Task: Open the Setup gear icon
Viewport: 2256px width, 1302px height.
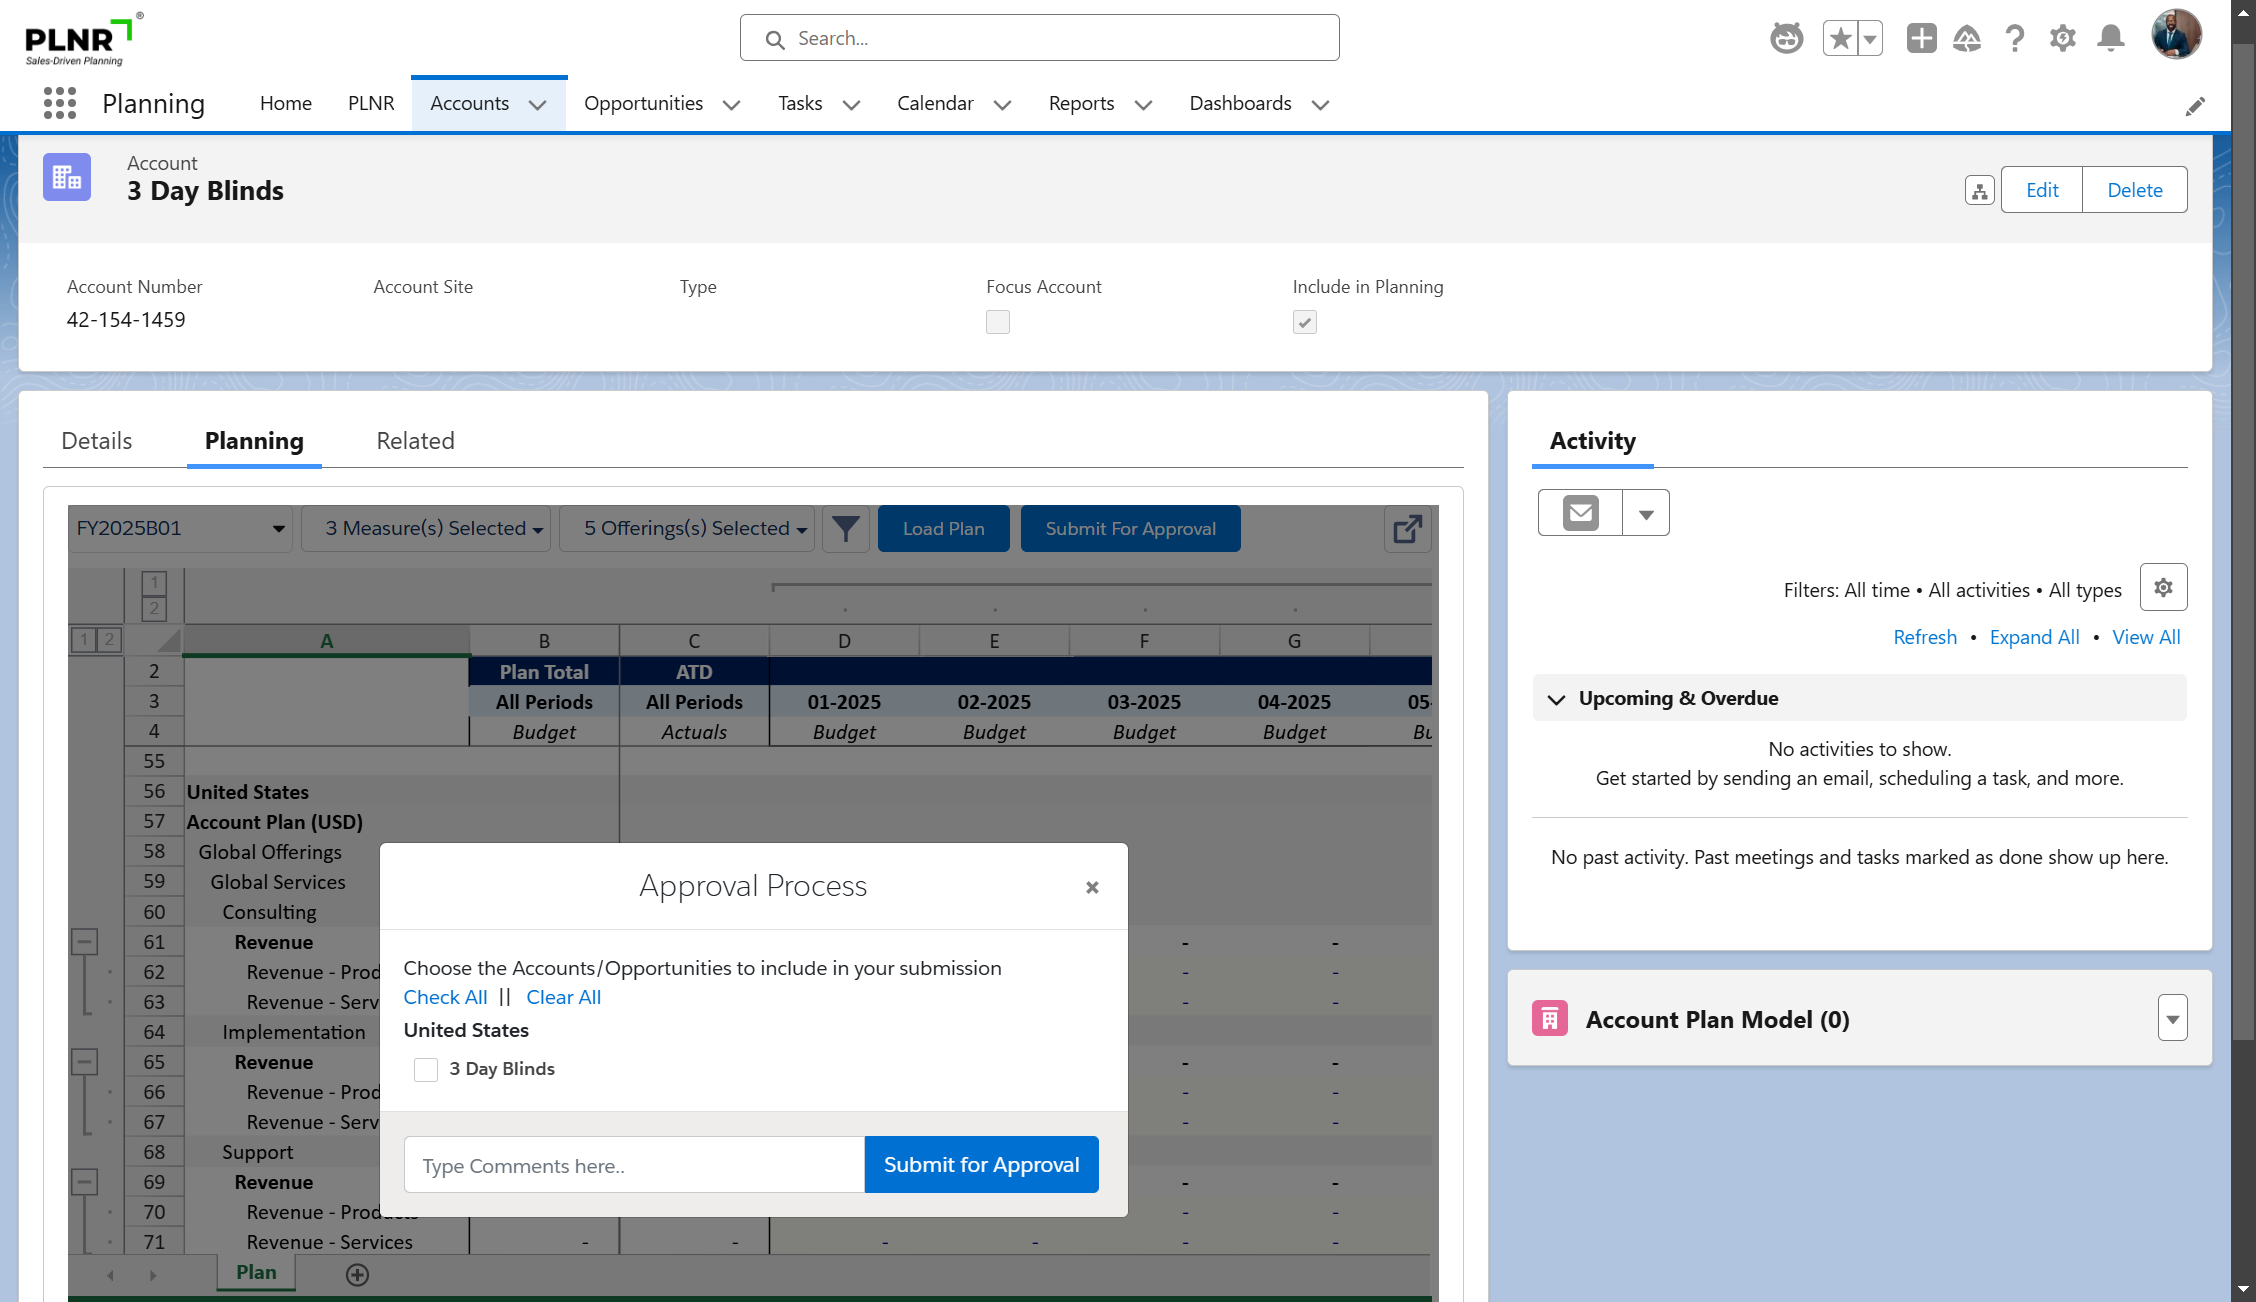Action: coord(2062,39)
